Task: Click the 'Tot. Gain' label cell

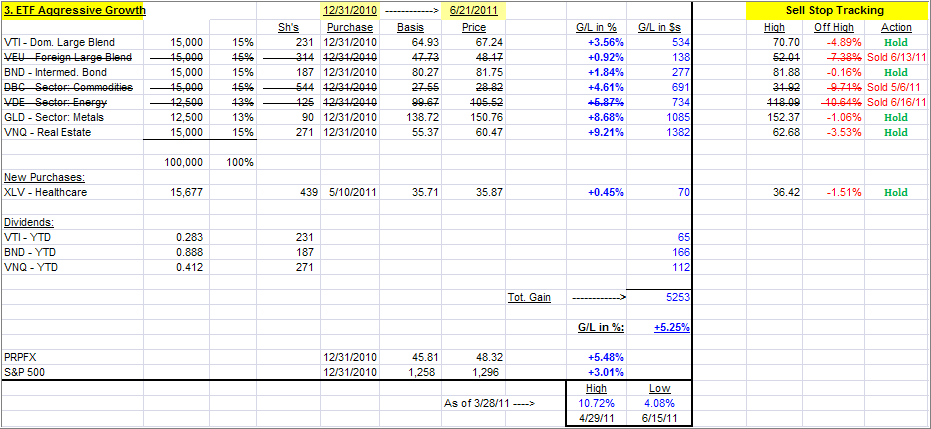Action: (530, 297)
